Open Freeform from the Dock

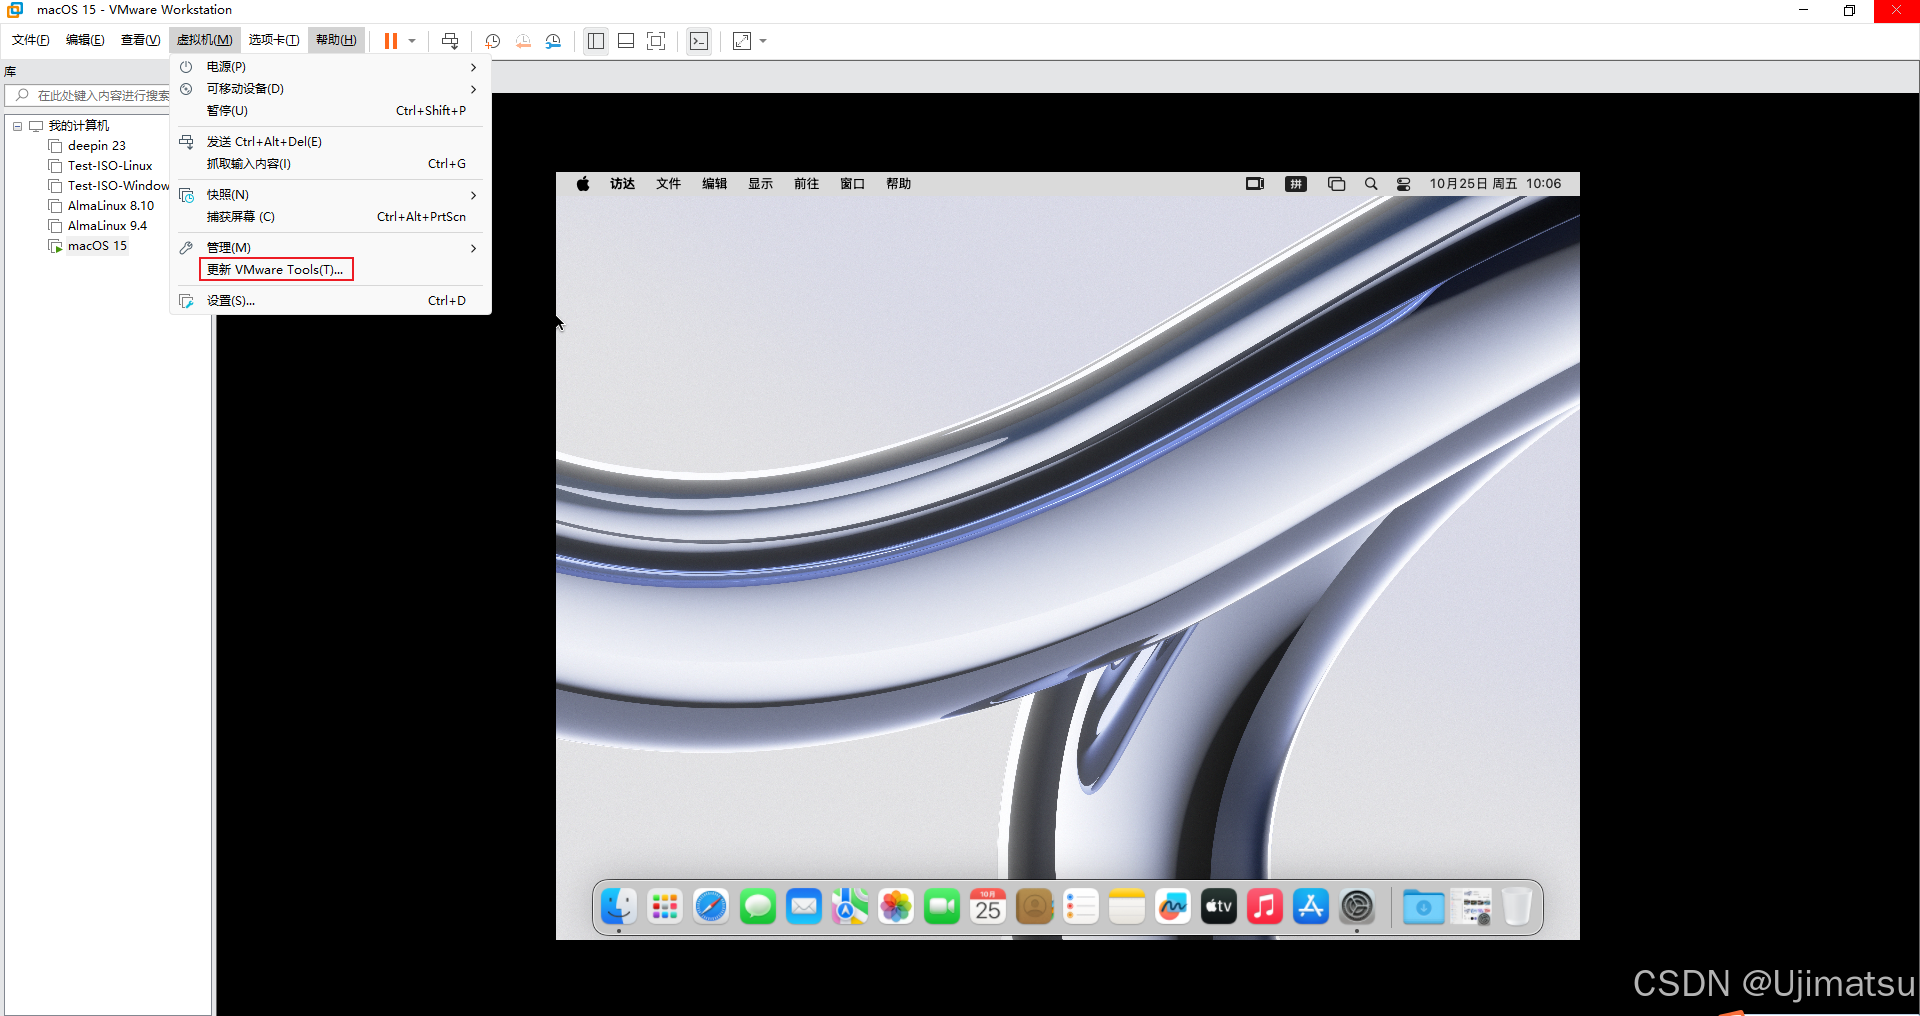pyautogui.click(x=1173, y=907)
